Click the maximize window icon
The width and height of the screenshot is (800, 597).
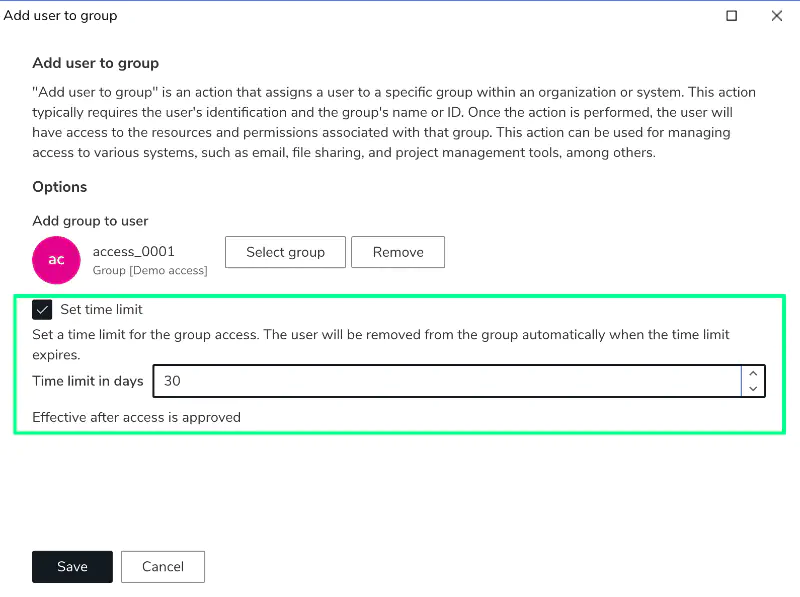pyautogui.click(x=730, y=16)
